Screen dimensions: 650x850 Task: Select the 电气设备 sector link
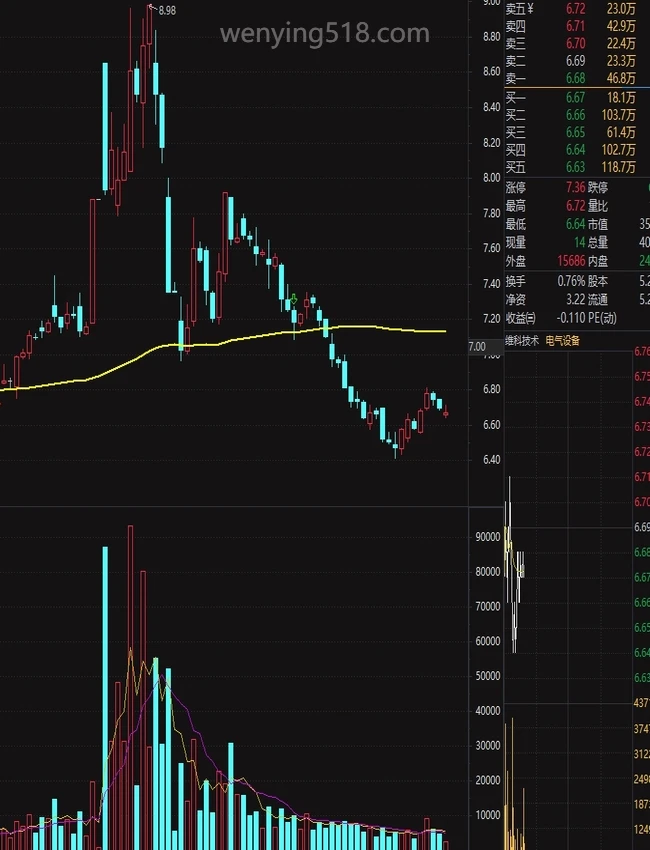pos(562,341)
